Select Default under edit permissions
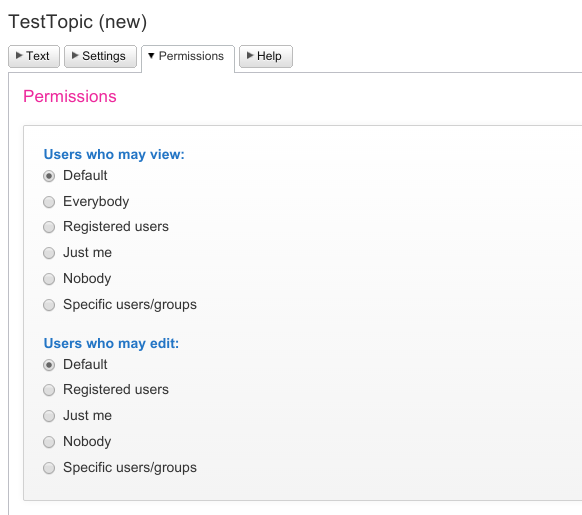This screenshot has height=515, width=582. [x=49, y=365]
